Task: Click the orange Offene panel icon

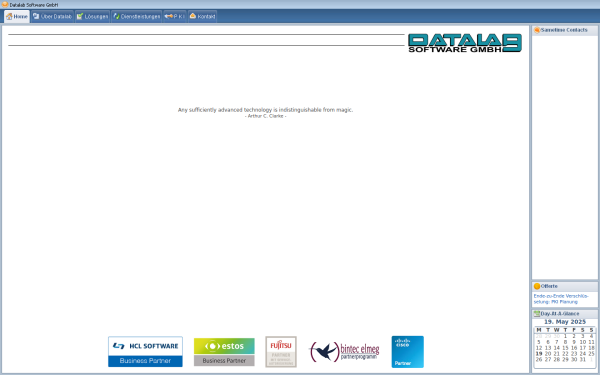Action: [537, 286]
